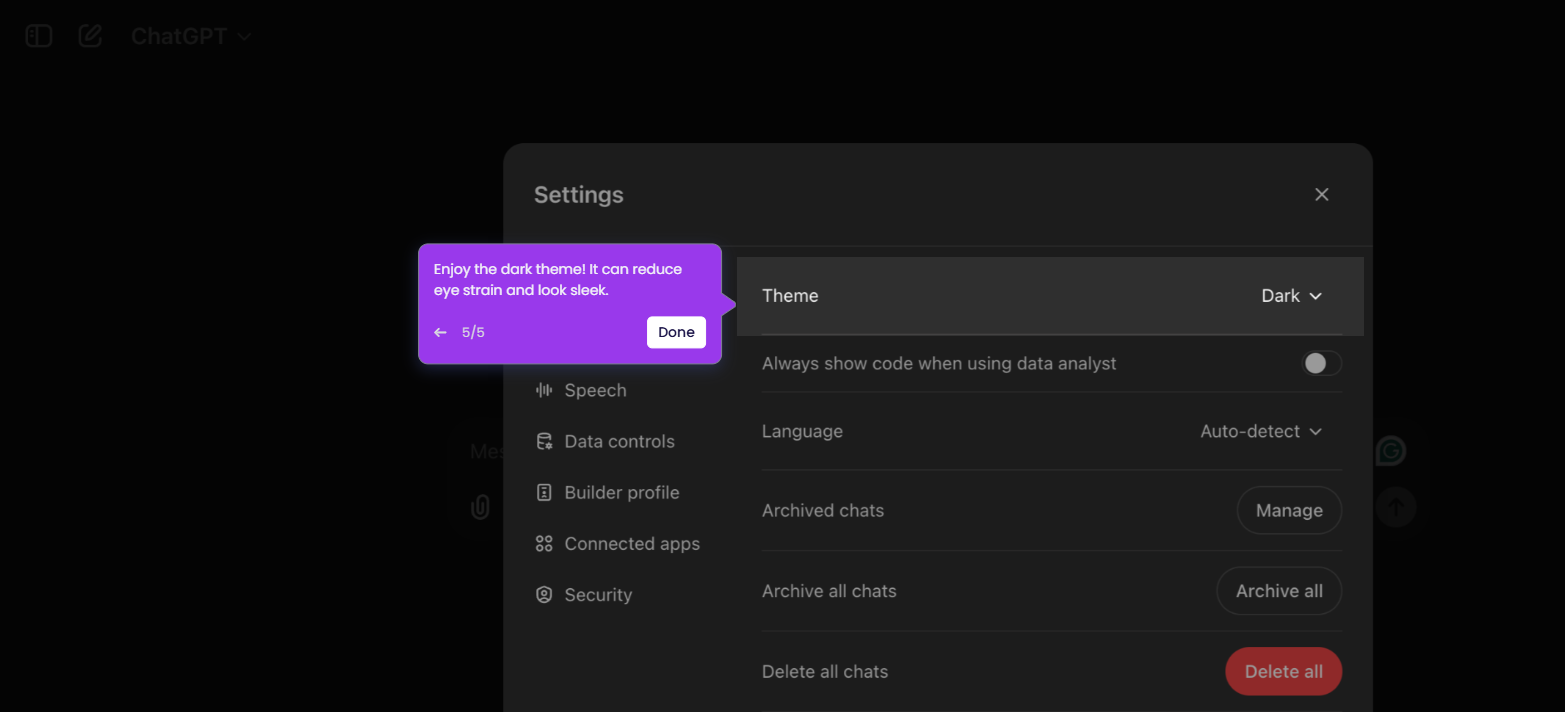Toggle the sidebar open

coord(37,35)
